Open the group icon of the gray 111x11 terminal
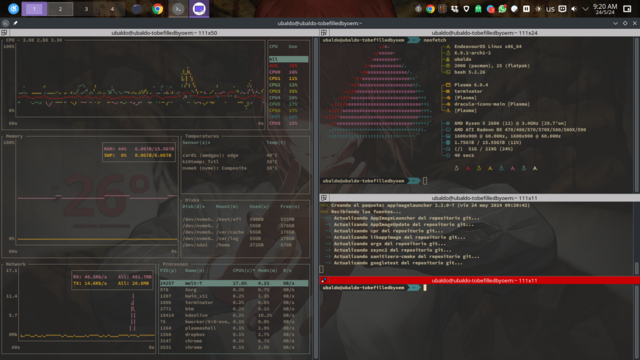640x360 pixels. click(x=324, y=198)
